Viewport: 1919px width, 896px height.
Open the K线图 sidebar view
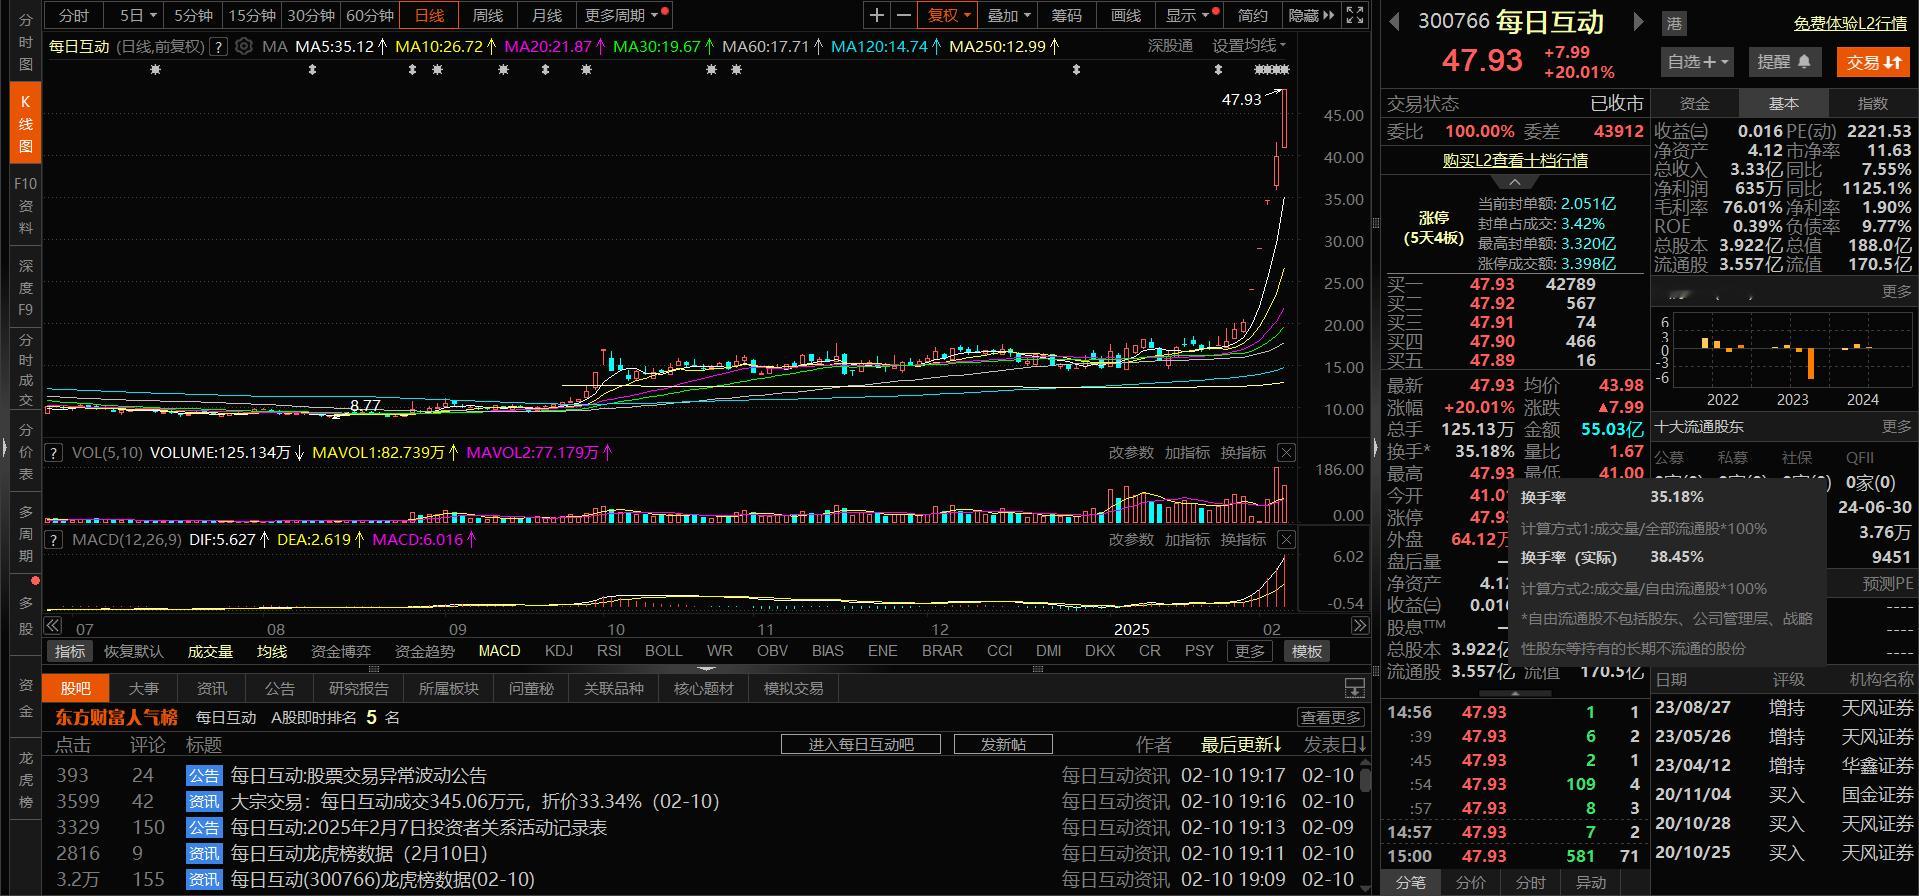tap(26, 124)
